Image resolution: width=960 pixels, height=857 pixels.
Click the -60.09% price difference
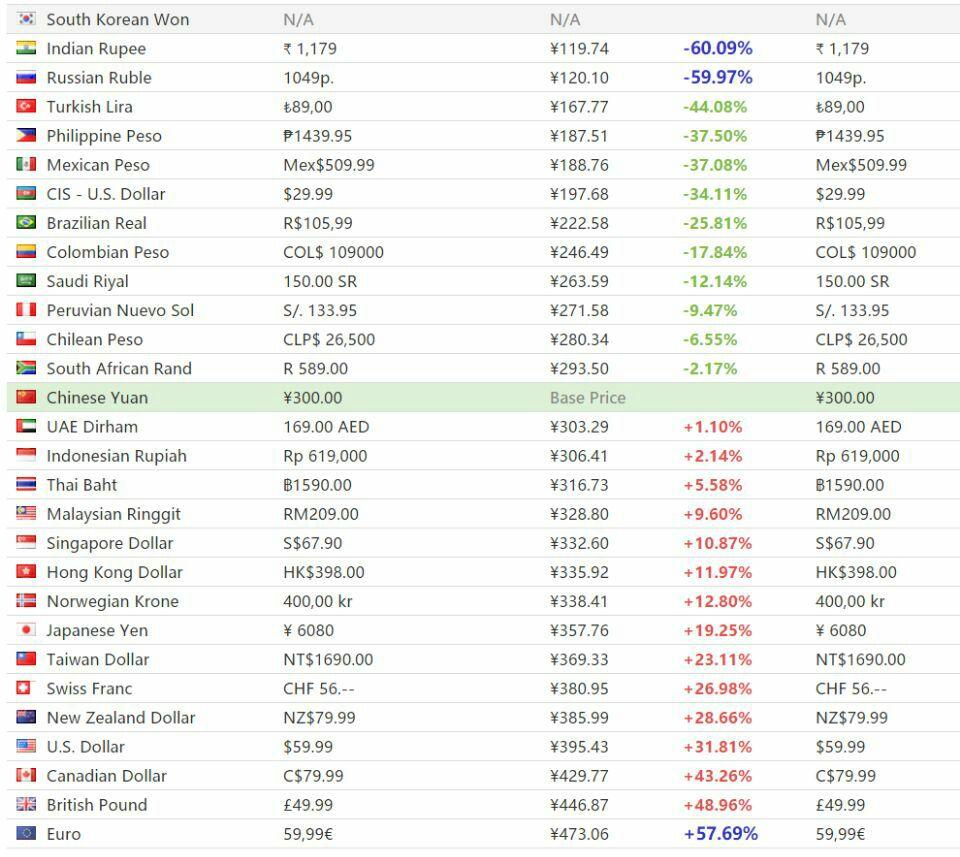(x=717, y=48)
